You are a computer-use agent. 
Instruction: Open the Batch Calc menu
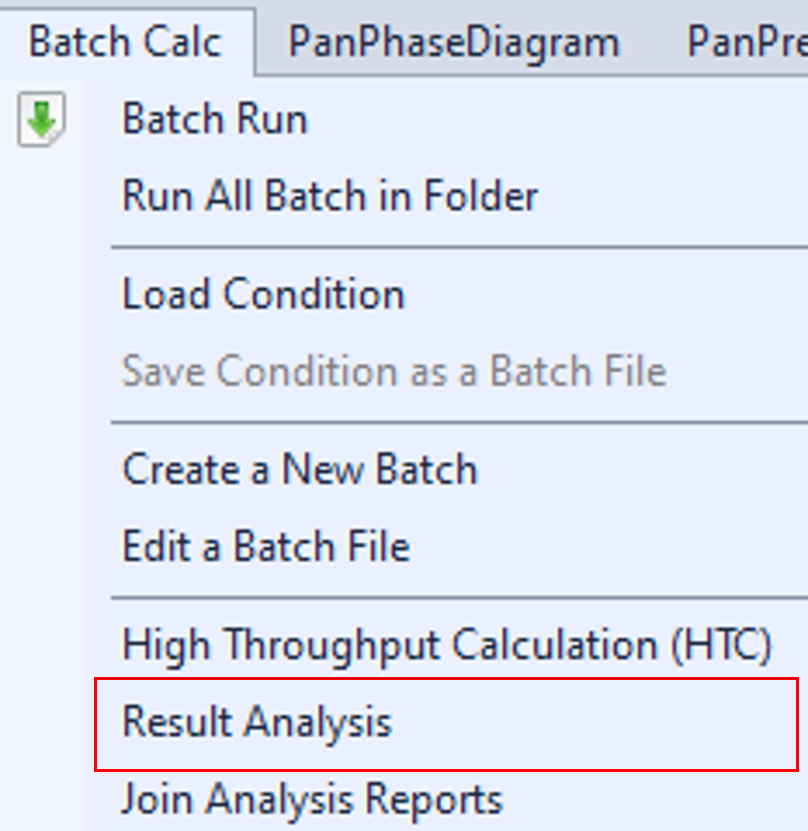pyautogui.click(x=125, y=43)
